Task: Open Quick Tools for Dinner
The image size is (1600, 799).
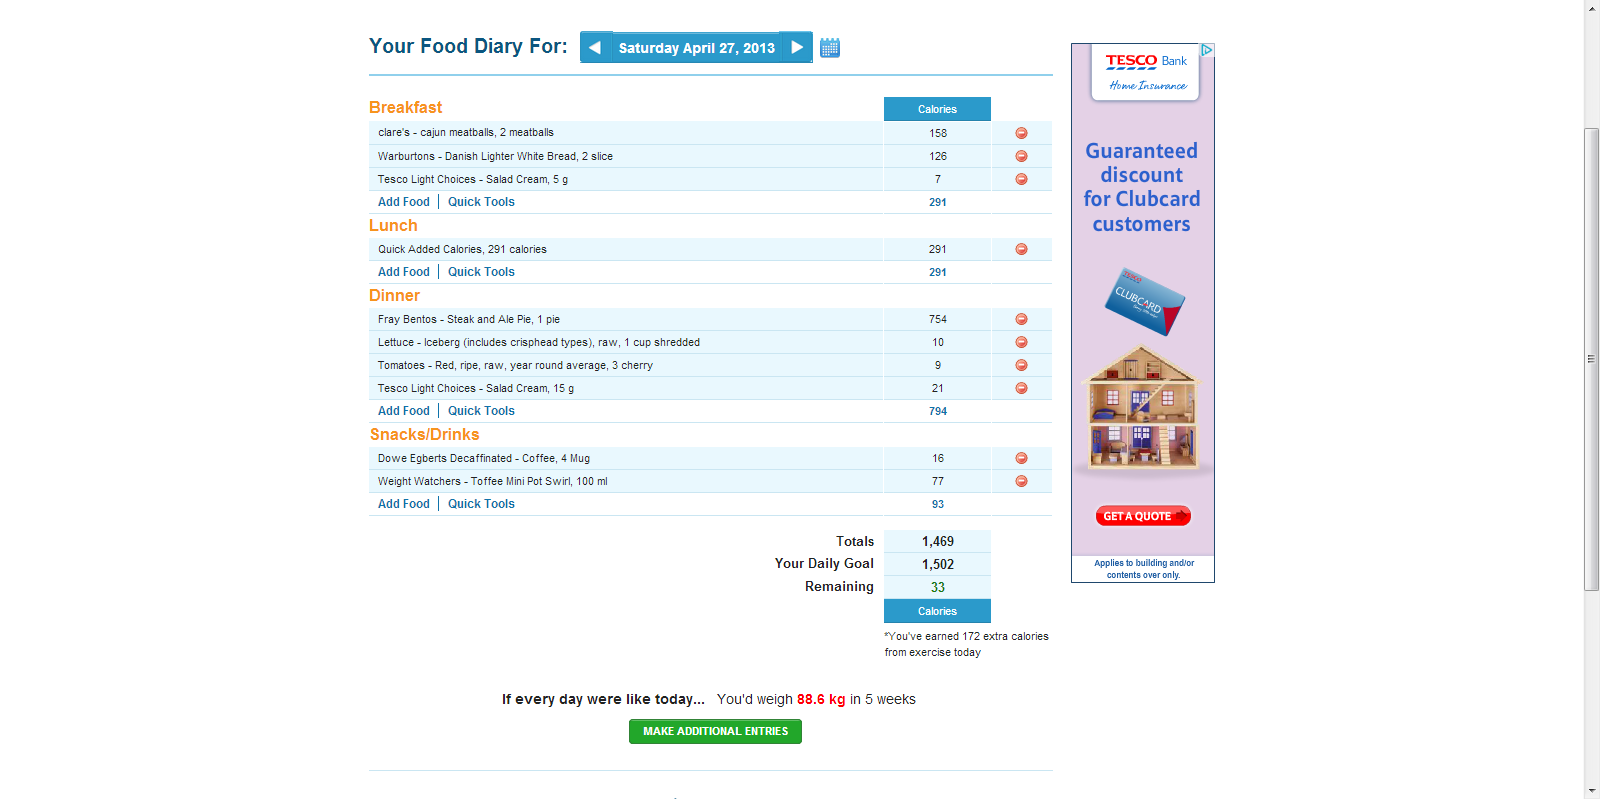Action: point(481,411)
